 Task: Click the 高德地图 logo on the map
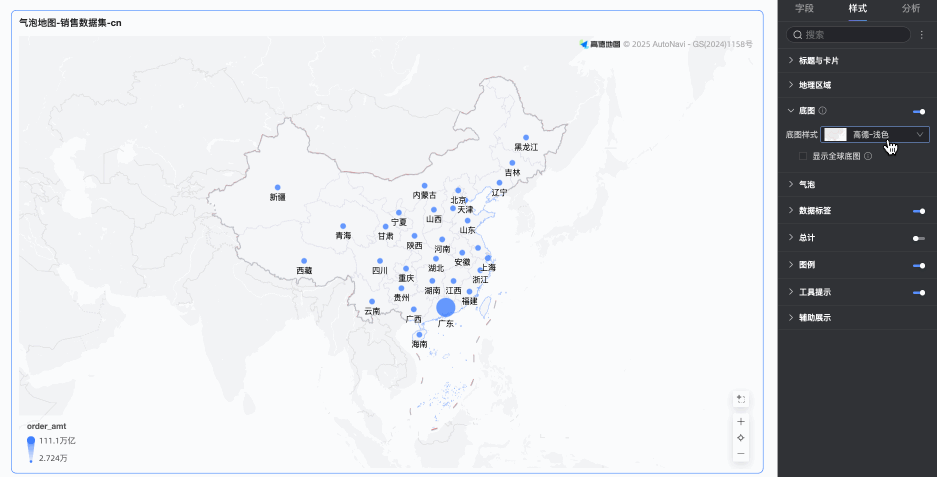pyautogui.click(x=600, y=44)
